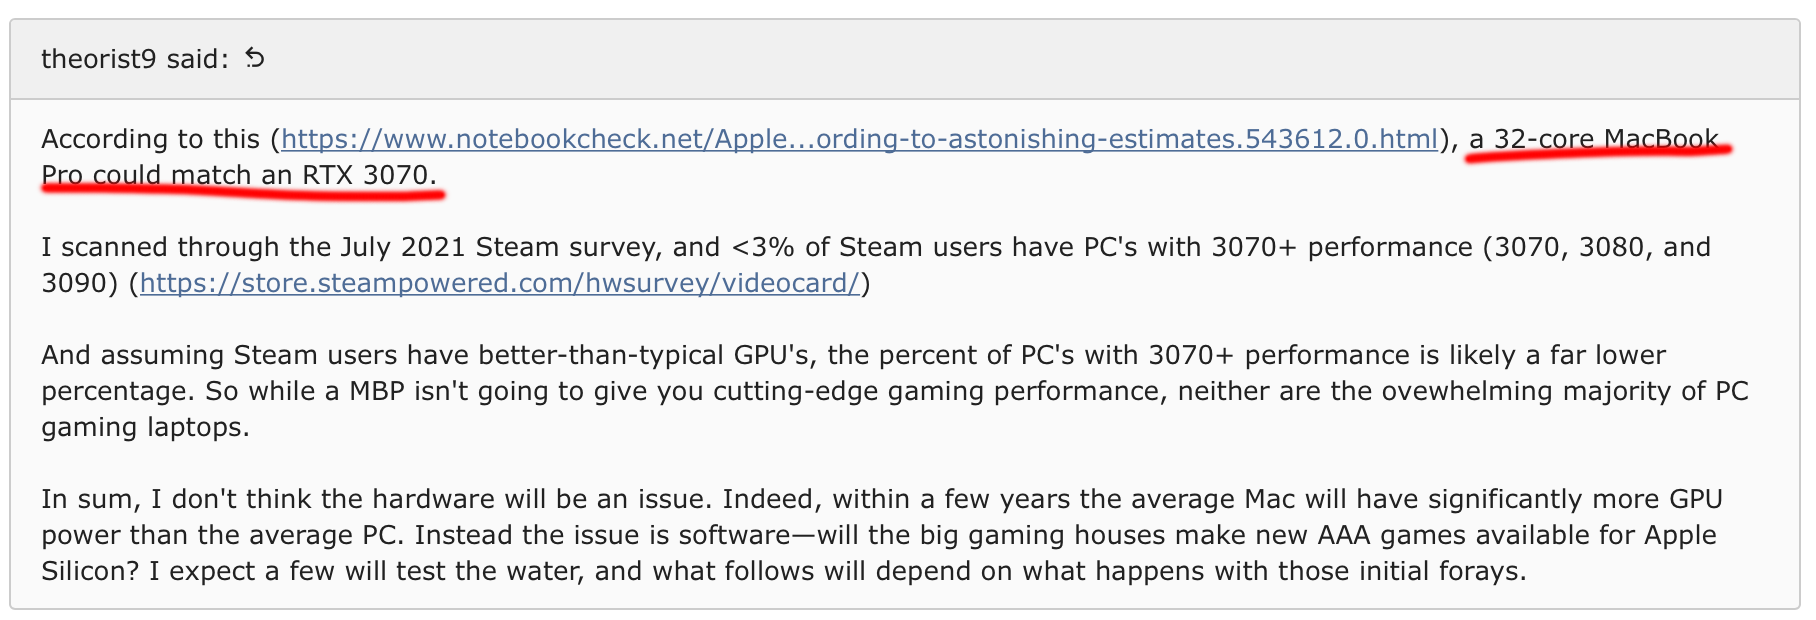Click the "gaming laptops." text
The height and width of the screenshot is (620, 1816).
[145, 427]
